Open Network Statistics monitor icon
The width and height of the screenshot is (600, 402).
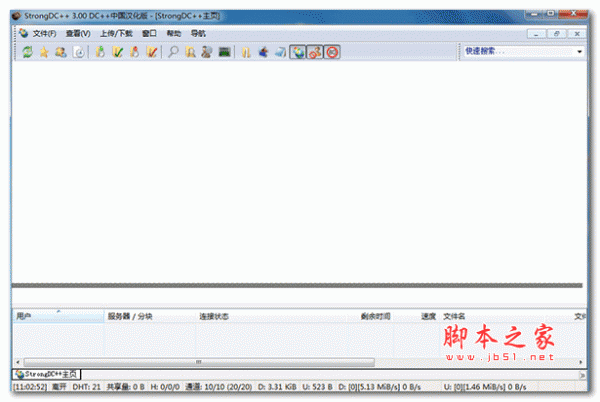(x=224, y=52)
